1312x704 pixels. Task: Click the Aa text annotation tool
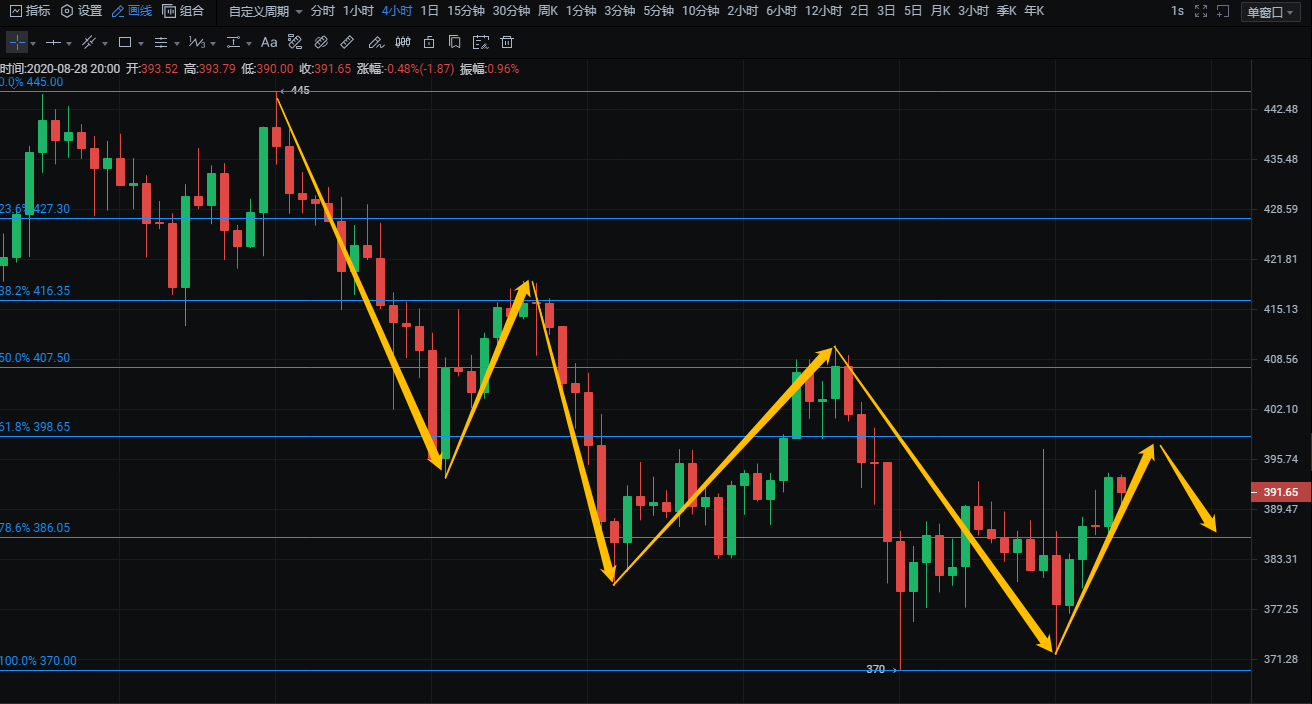coord(268,43)
